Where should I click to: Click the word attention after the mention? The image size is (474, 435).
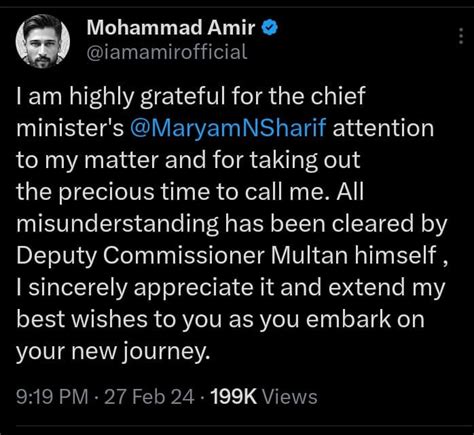click(383, 128)
